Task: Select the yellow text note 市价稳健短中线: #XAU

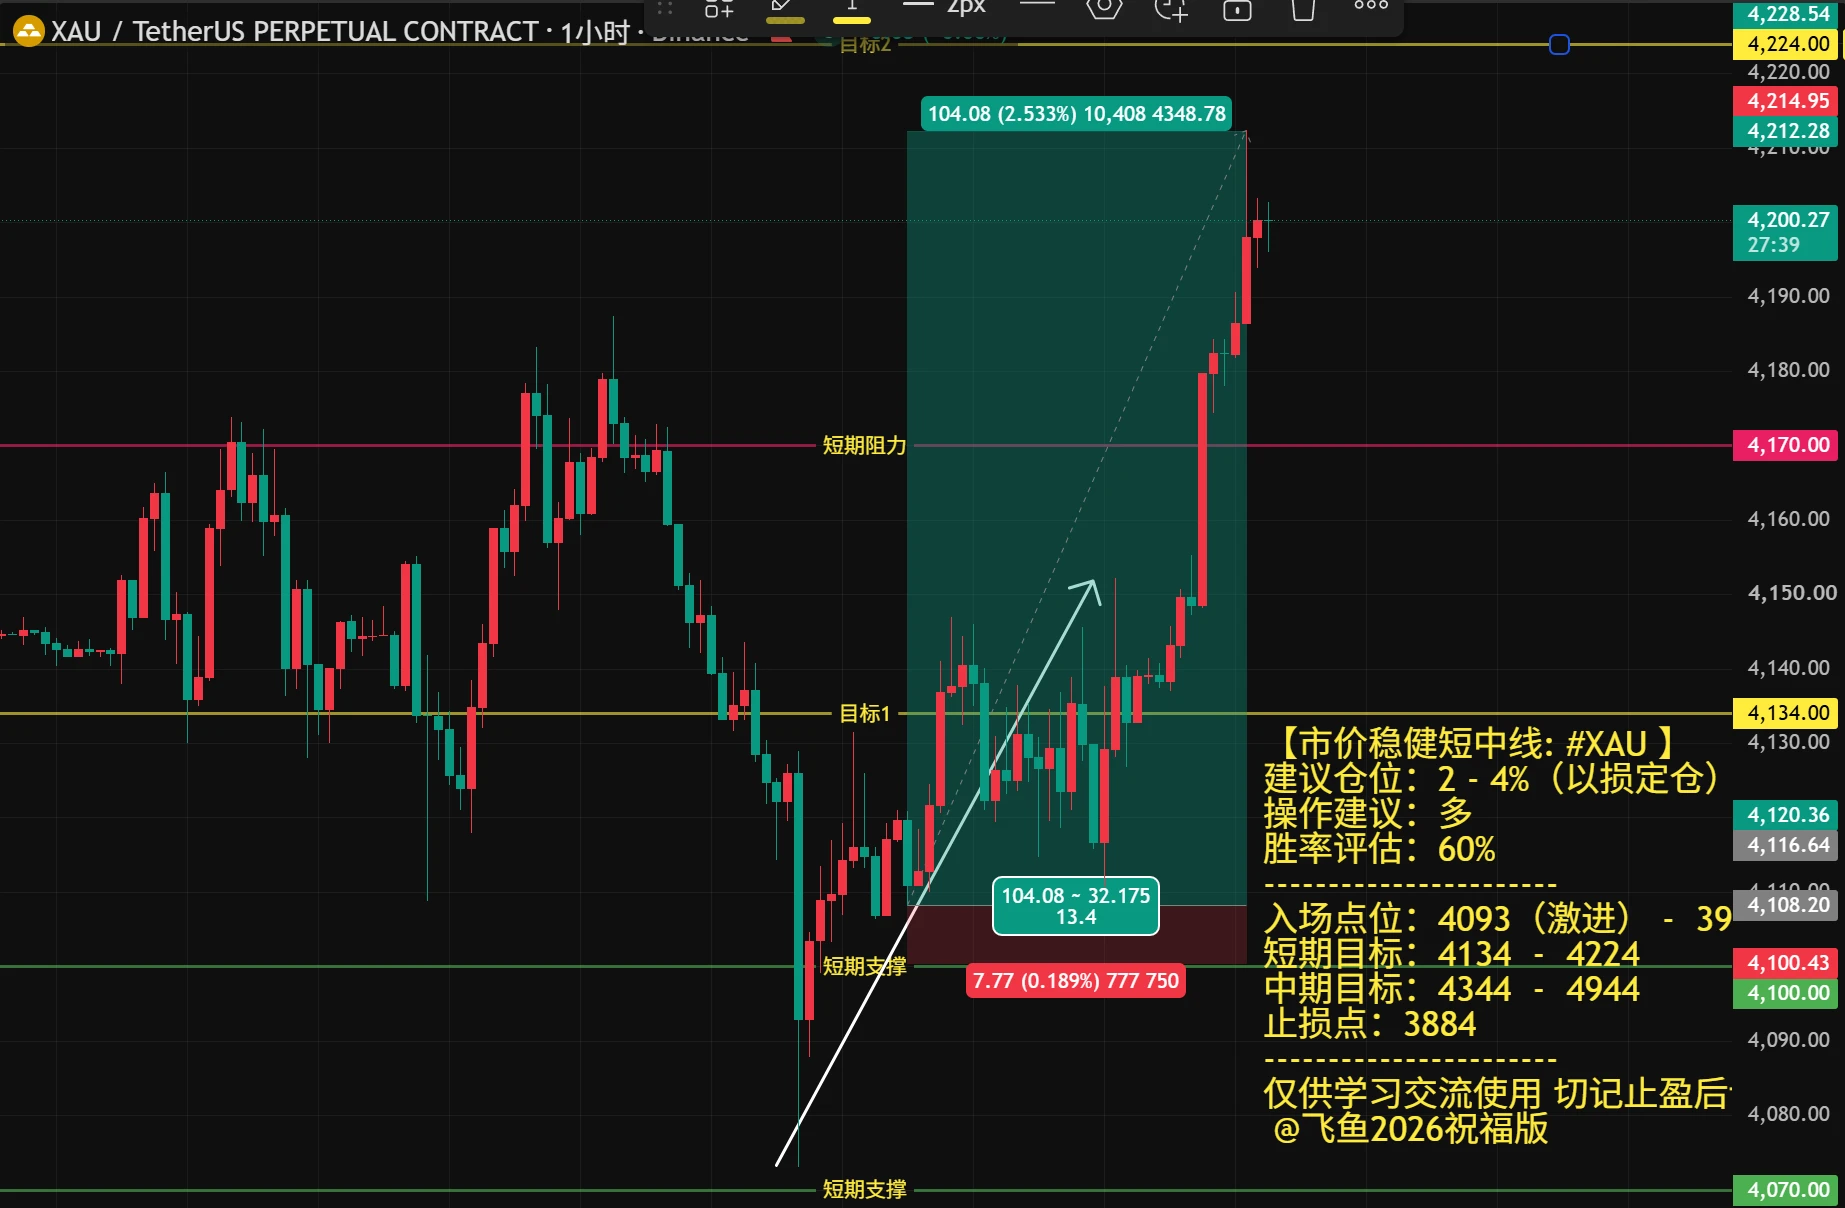Action: tap(1476, 744)
